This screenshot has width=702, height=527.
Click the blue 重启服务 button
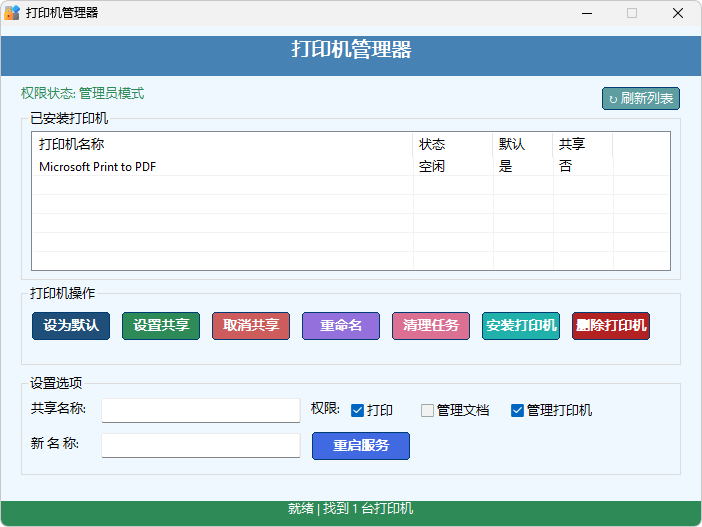[361, 446]
